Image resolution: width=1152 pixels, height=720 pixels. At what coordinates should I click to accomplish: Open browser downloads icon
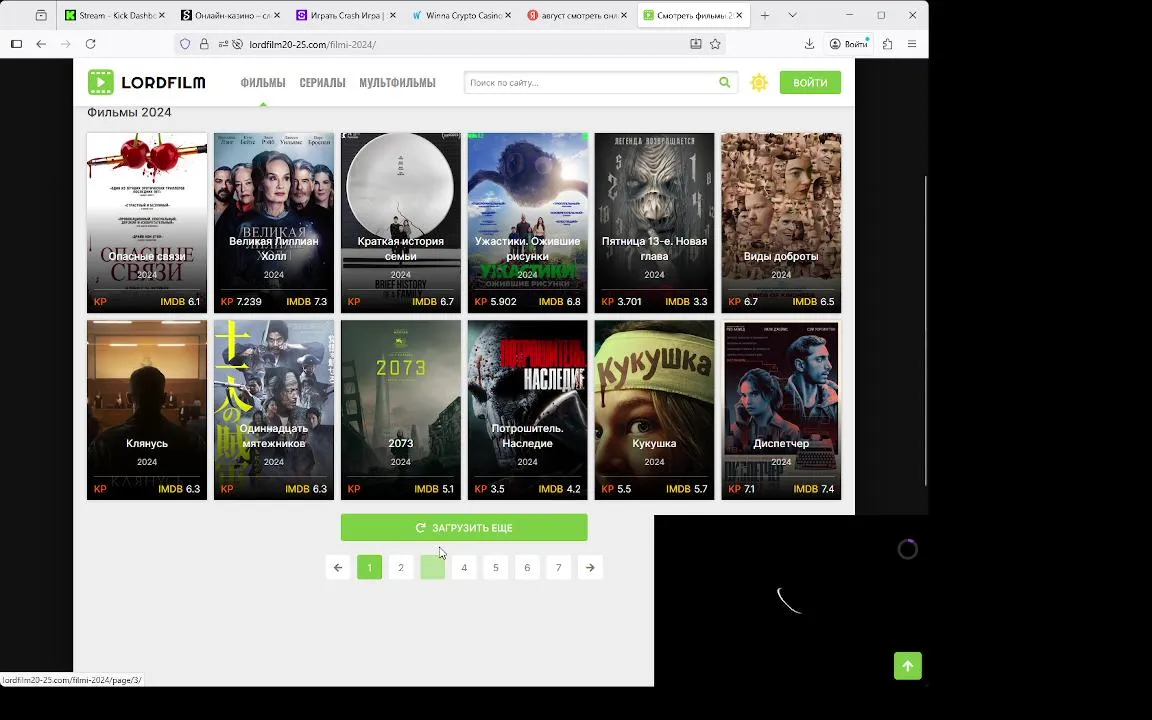(809, 44)
